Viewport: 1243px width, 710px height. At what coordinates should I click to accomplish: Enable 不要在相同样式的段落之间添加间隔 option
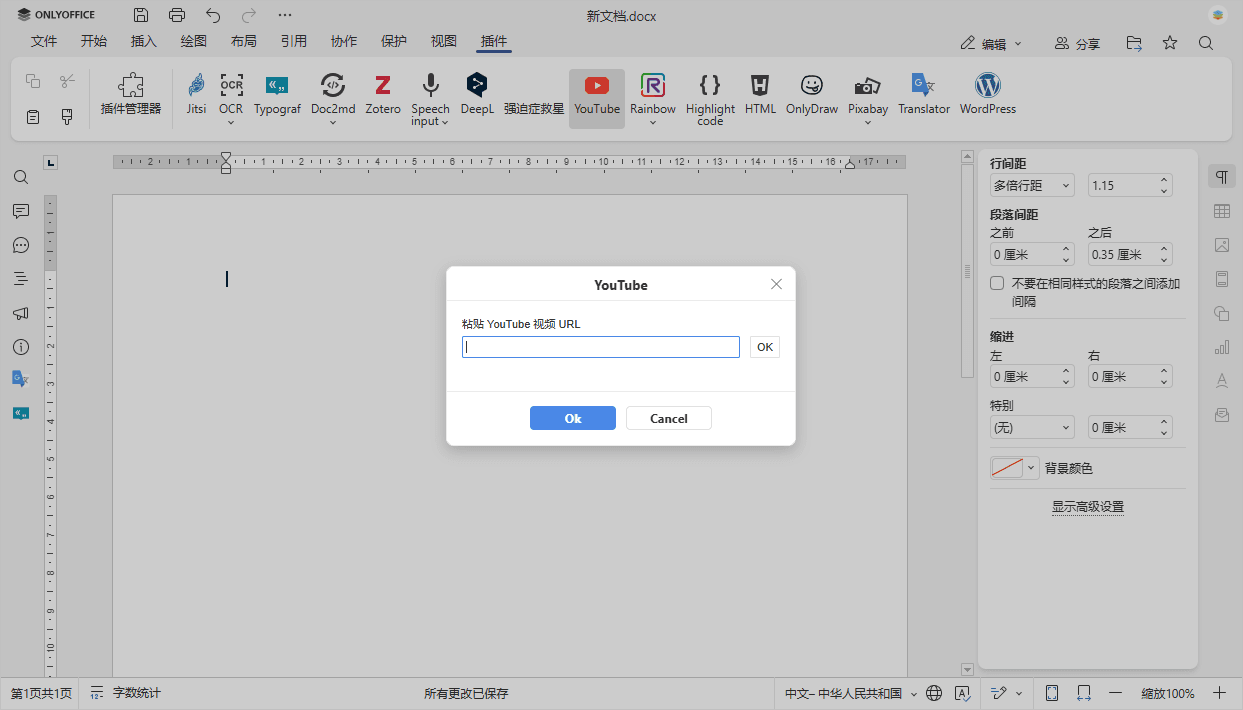(997, 282)
